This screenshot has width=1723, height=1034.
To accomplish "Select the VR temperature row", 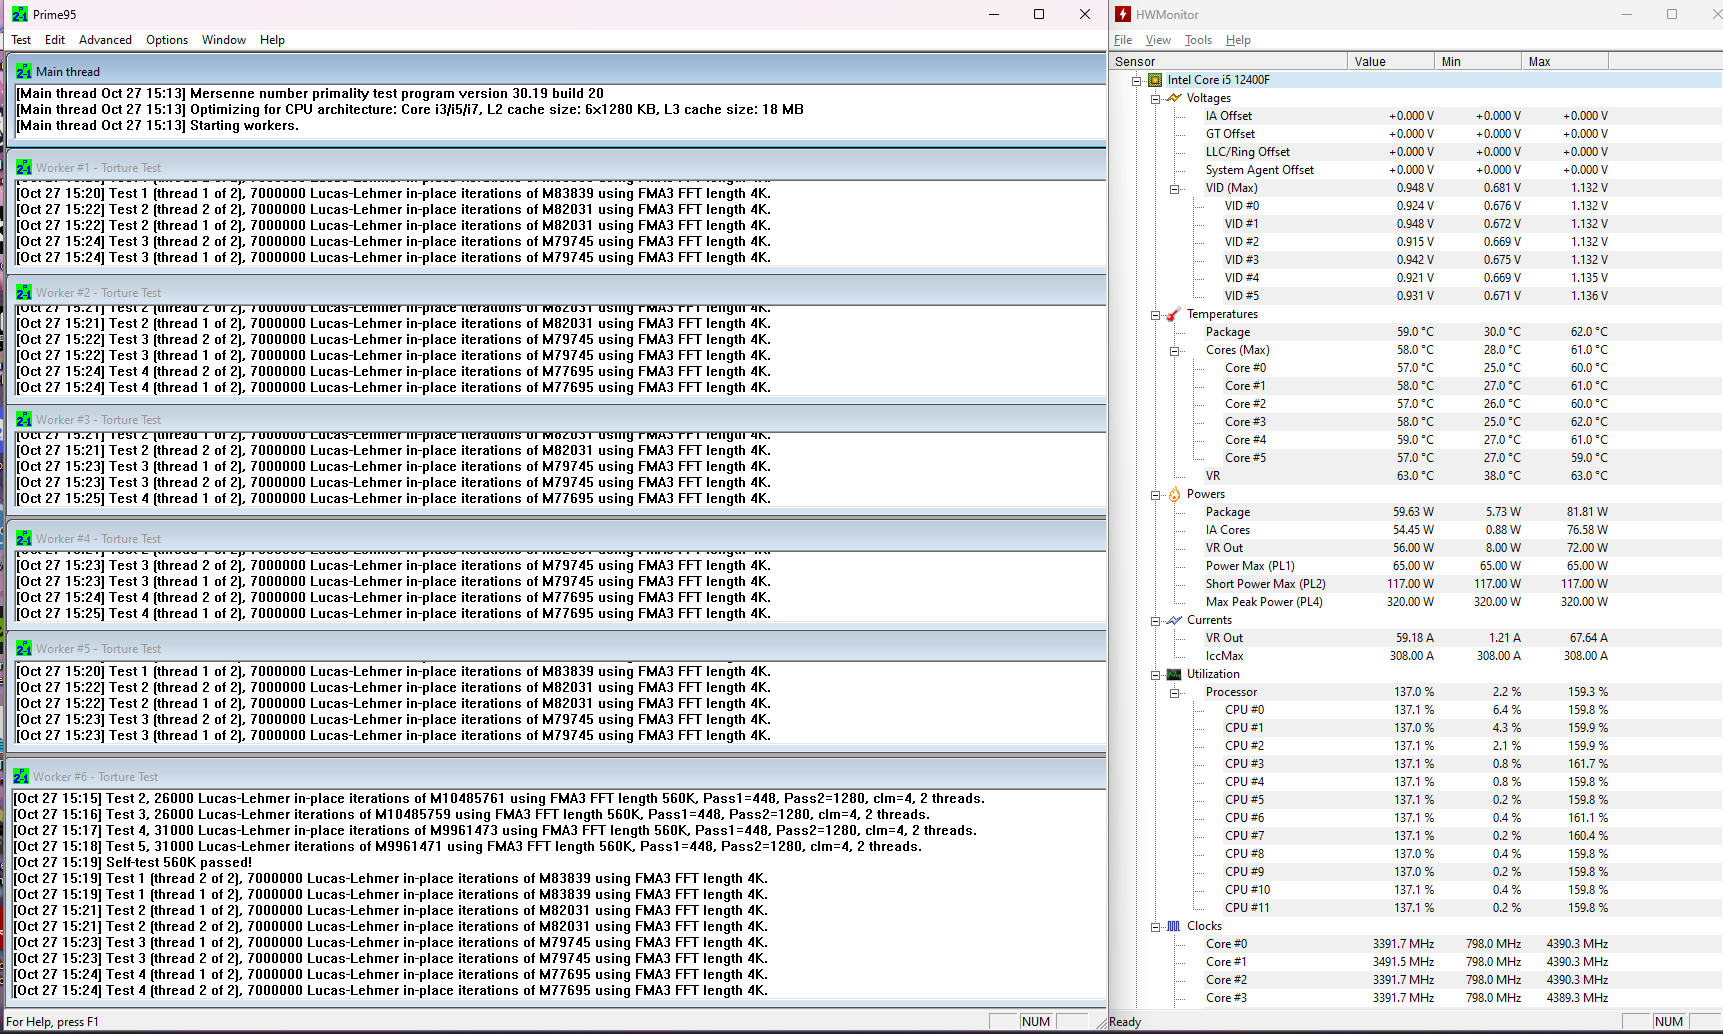I will [x=1406, y=476].
